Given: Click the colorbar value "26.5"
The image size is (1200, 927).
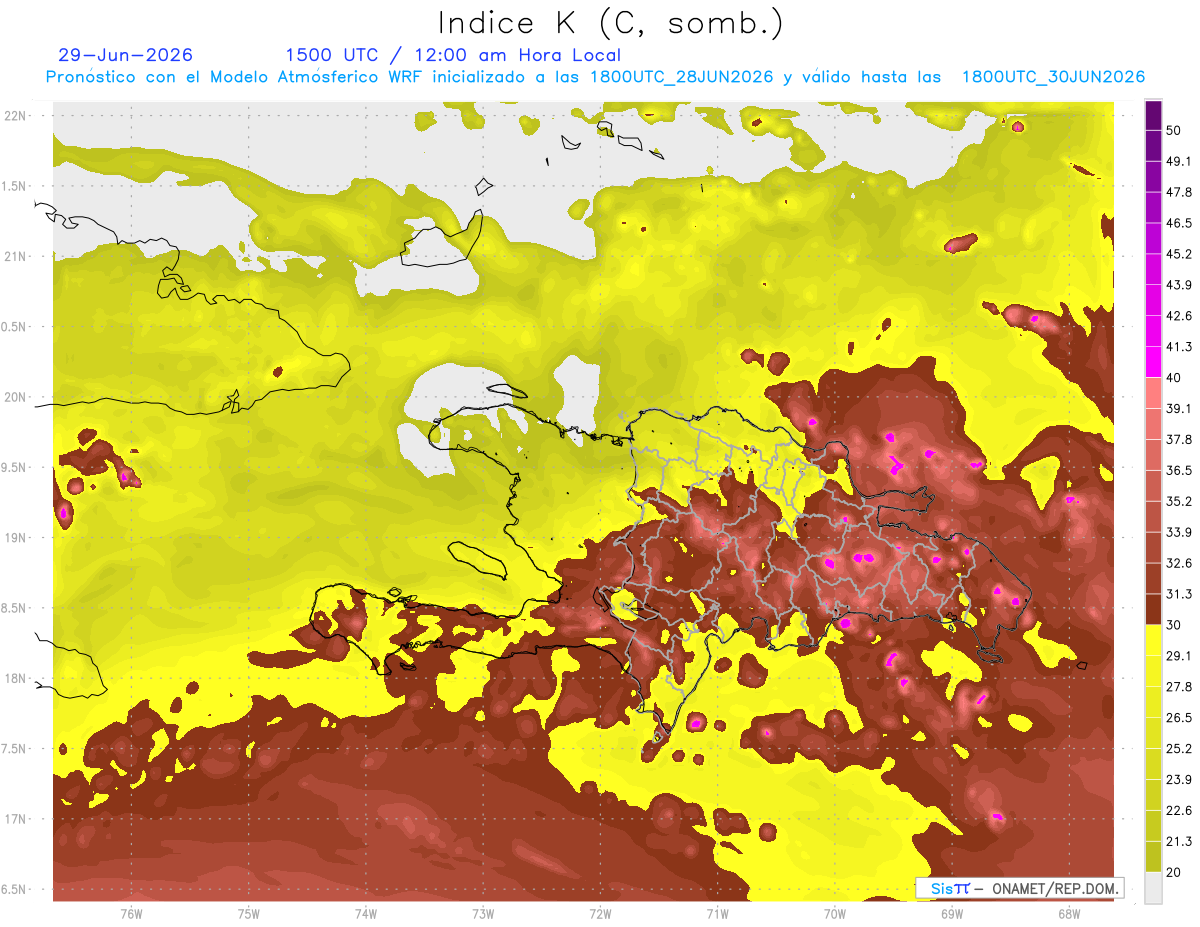Looking at the screenshot, I should (1178, 718).
